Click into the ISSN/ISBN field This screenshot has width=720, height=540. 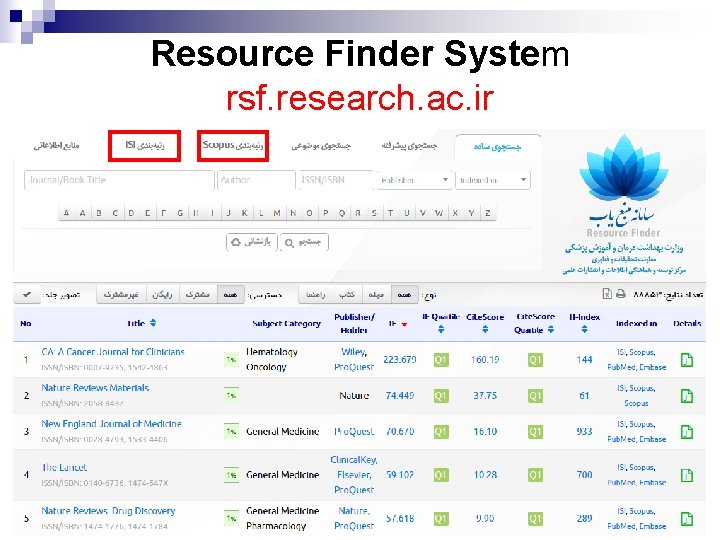tap(336, 180)
